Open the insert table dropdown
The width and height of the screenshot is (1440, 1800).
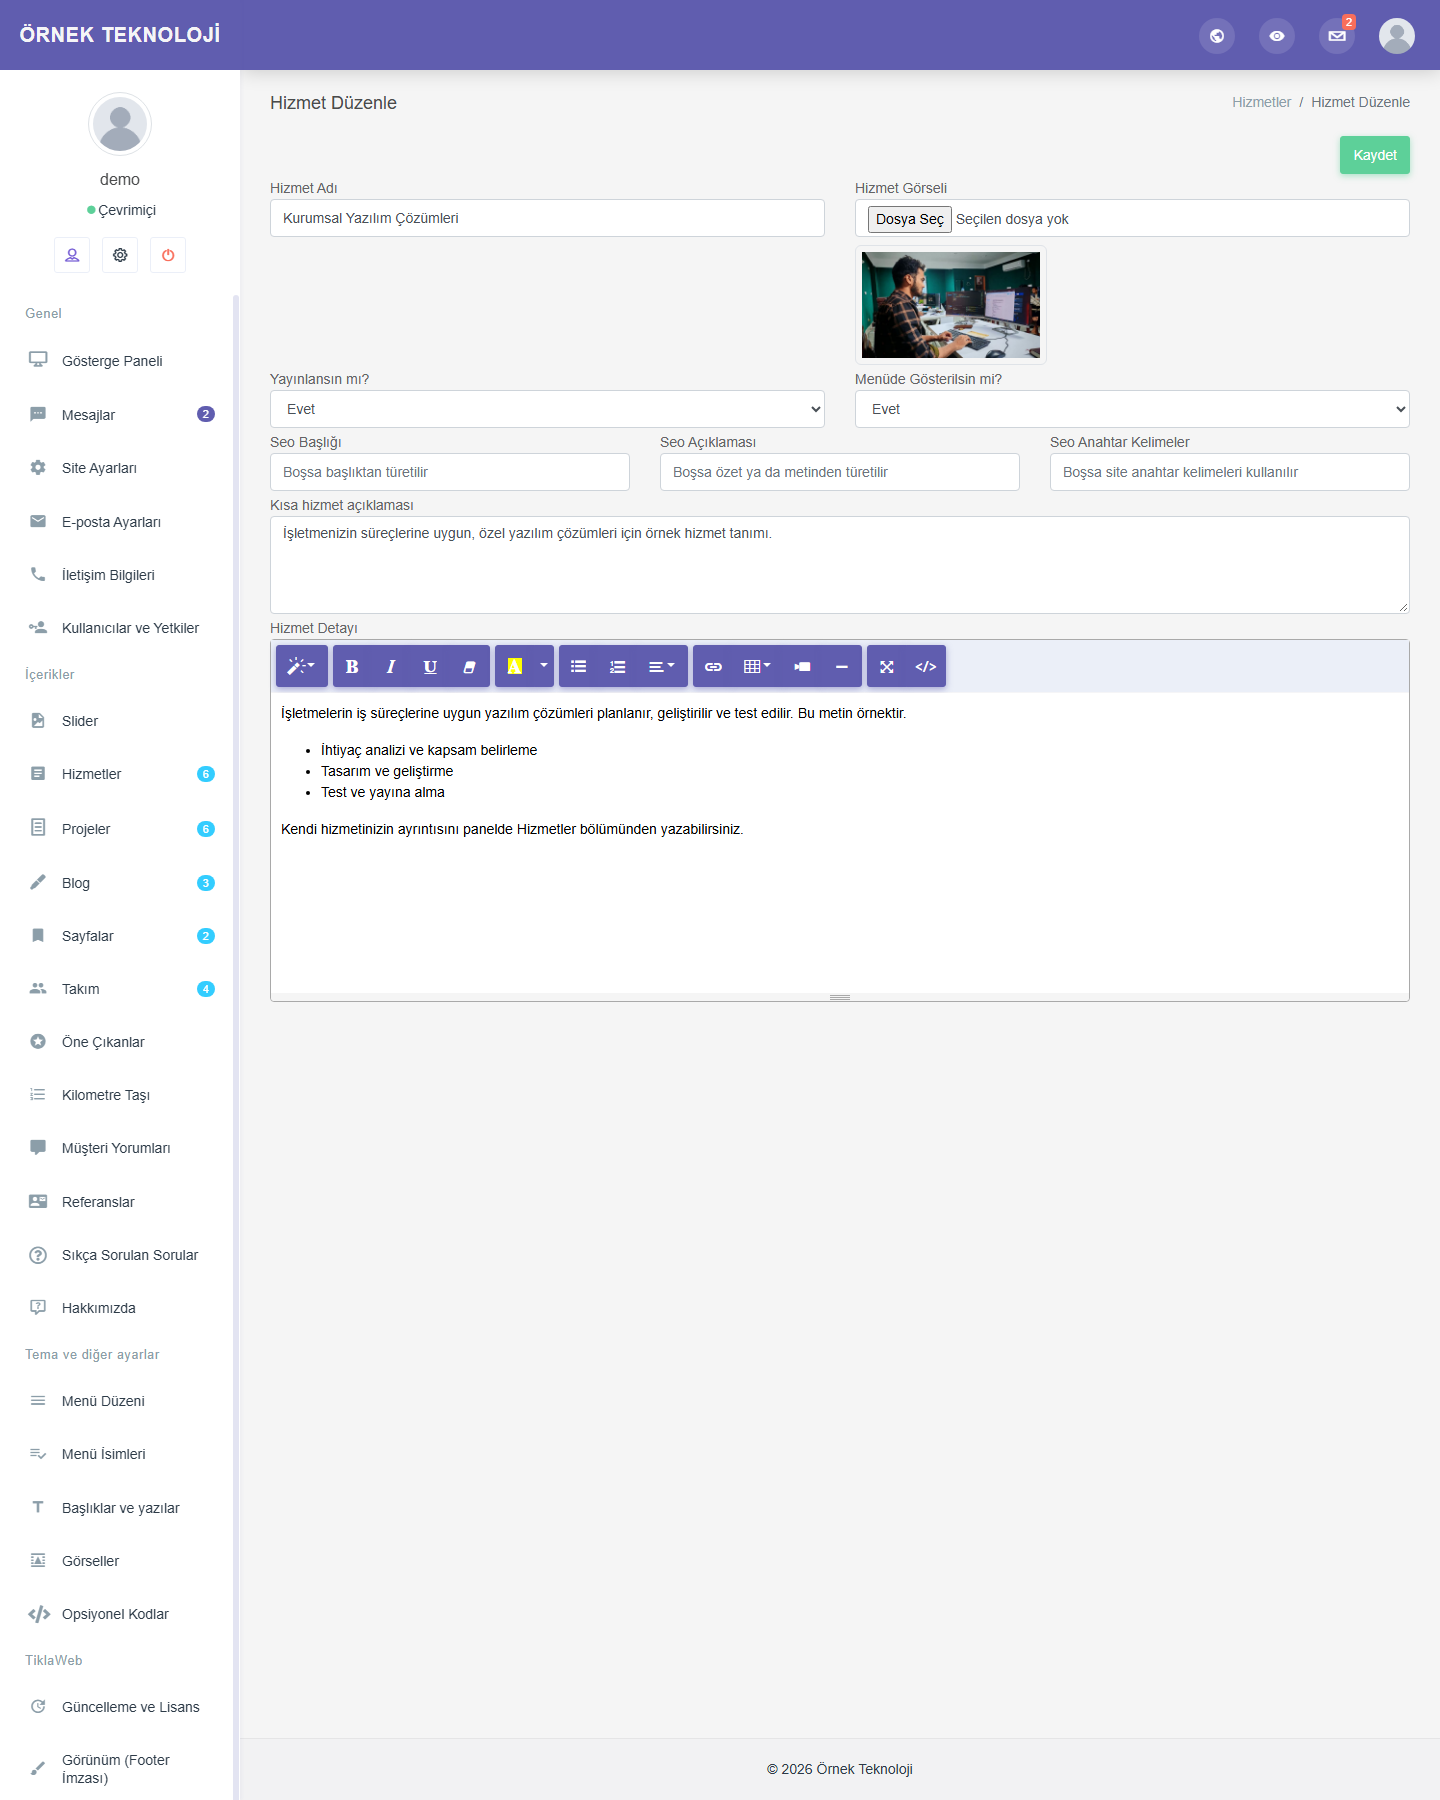click(757, 666)
